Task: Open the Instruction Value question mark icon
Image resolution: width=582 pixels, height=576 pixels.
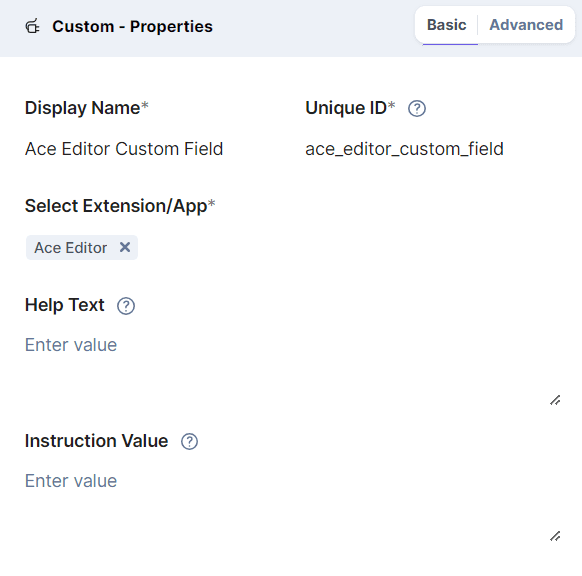Action: pyautogui.click(x=189, y=442)
